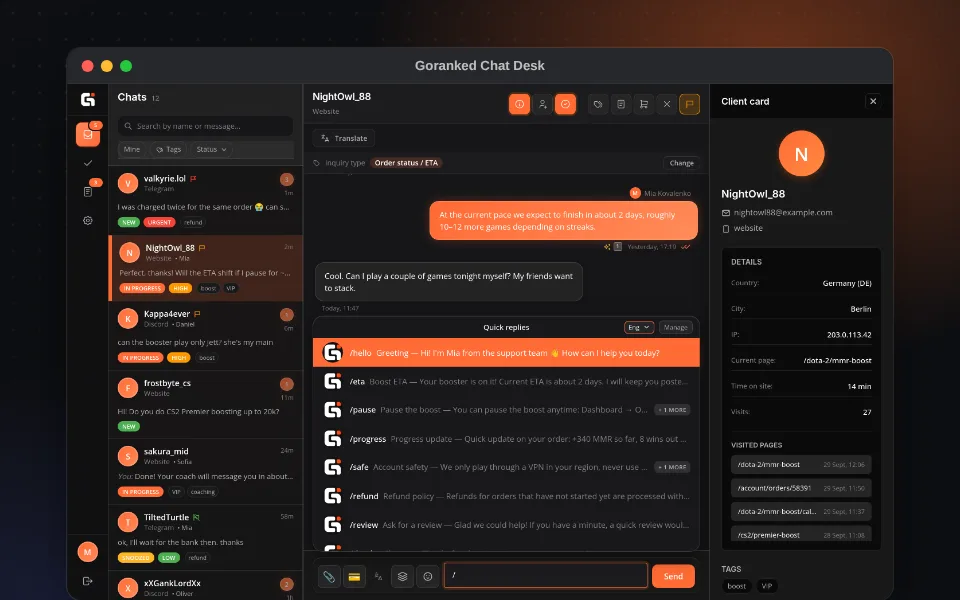Open the notes document icon in sidebar
Image resolution: width=960 pixels, height=600 pixels.
(x=88, y=192)
